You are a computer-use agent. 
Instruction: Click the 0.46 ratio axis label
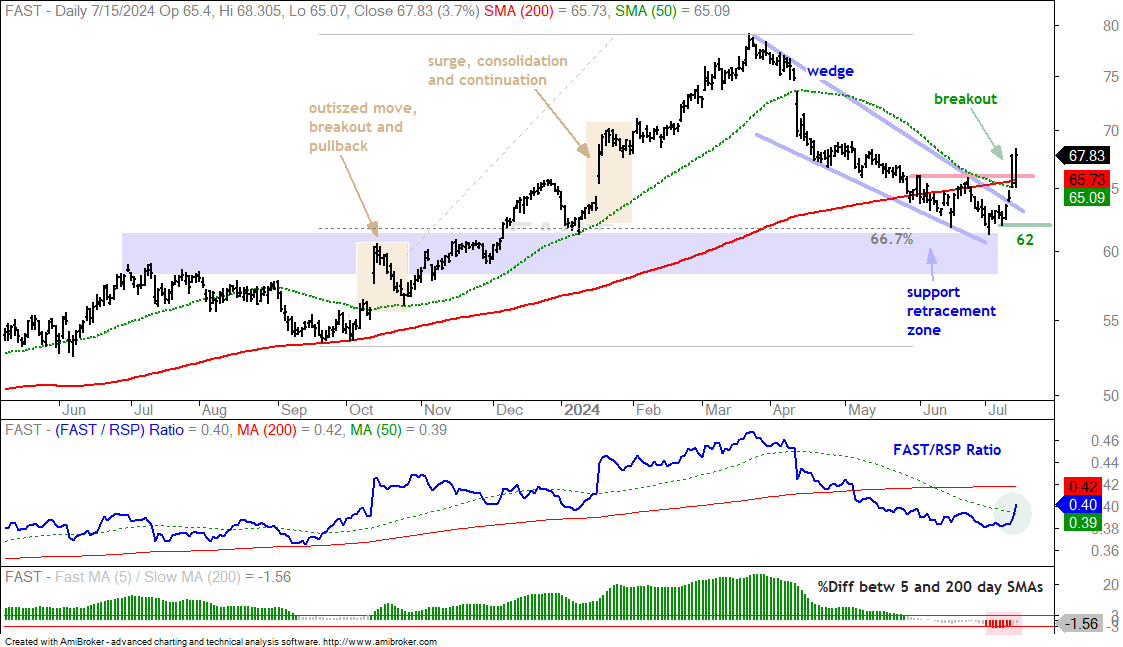[1105, 441]
